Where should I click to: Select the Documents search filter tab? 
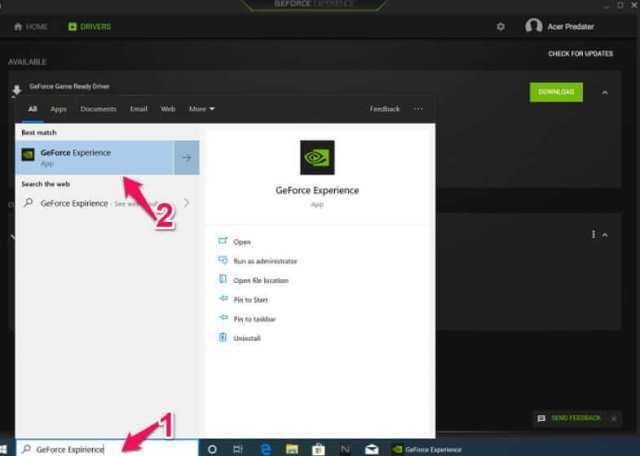[98, 109]
